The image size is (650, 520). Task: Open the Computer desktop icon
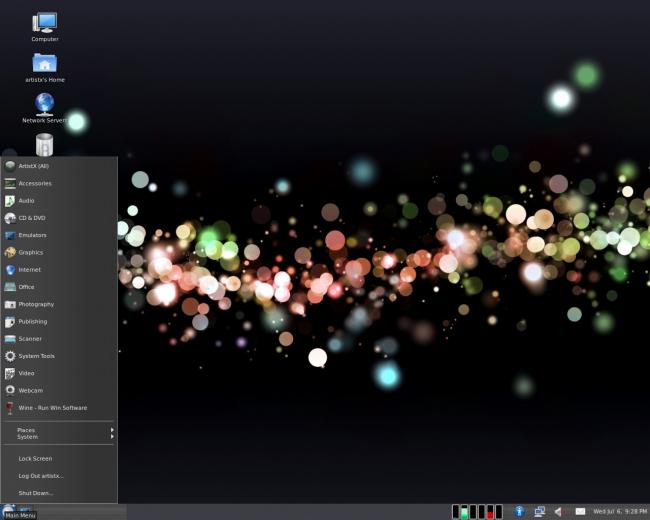click(45, 27)
